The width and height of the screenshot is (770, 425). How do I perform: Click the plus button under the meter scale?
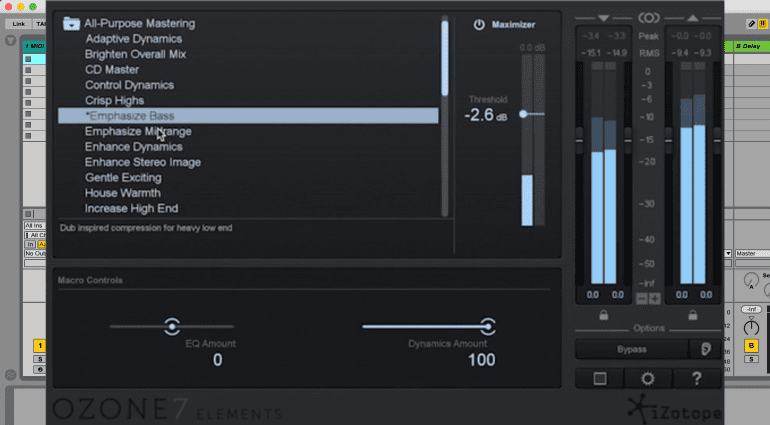click(x=655, y=298)
